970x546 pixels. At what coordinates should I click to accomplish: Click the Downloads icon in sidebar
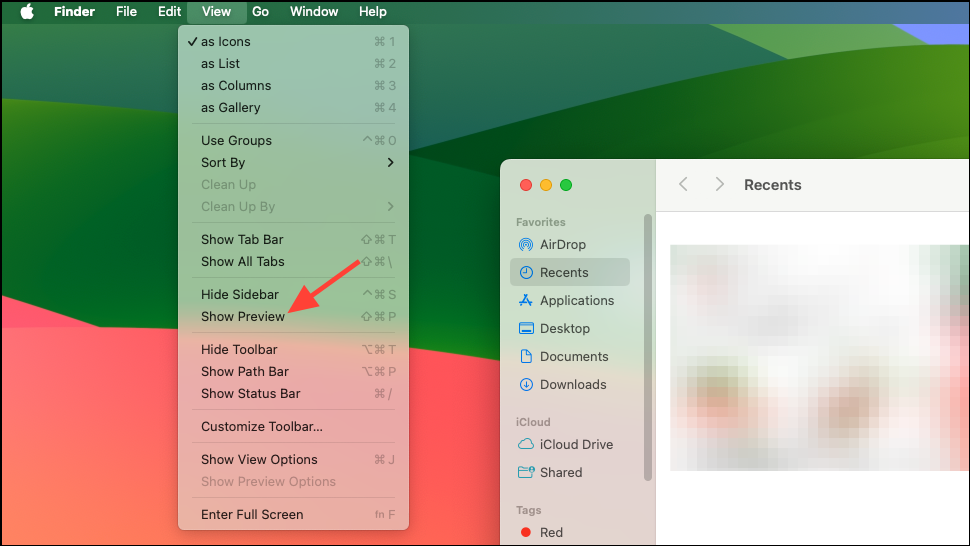526,385
